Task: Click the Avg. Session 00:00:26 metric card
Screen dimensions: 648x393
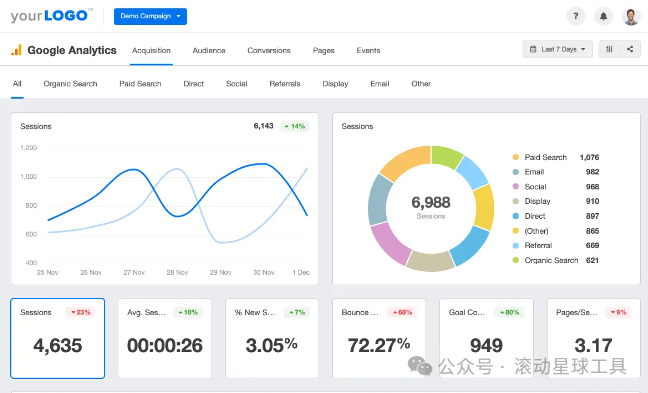Action: 165,338
